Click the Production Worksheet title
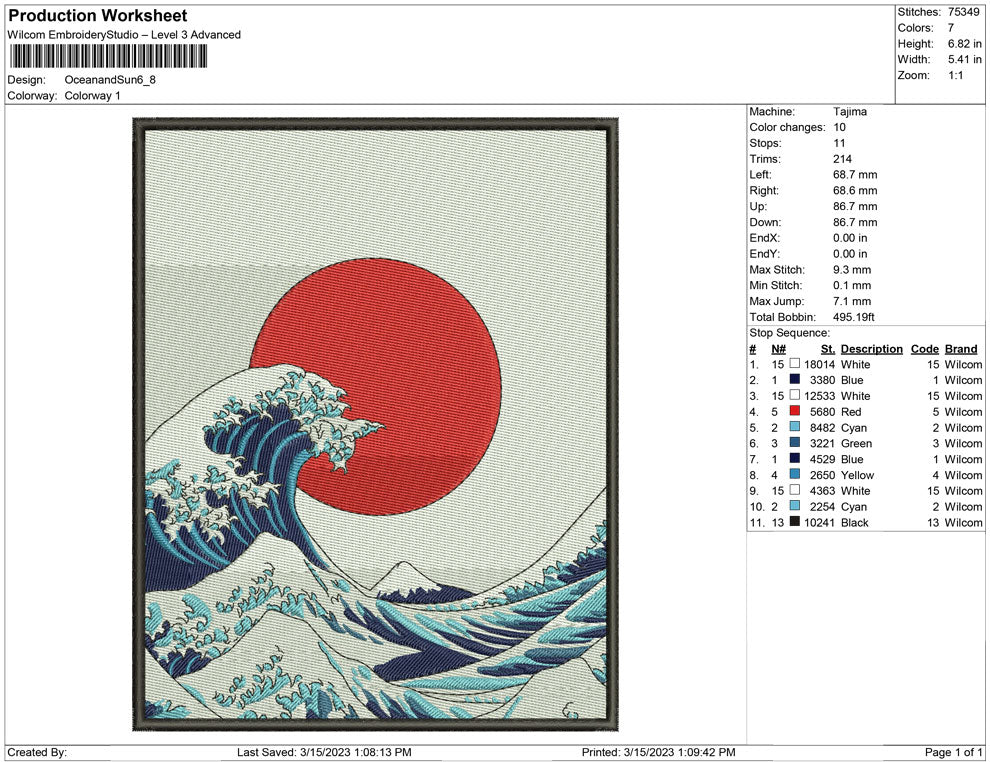This screenshot has width=990, height=762. point(98,16)
